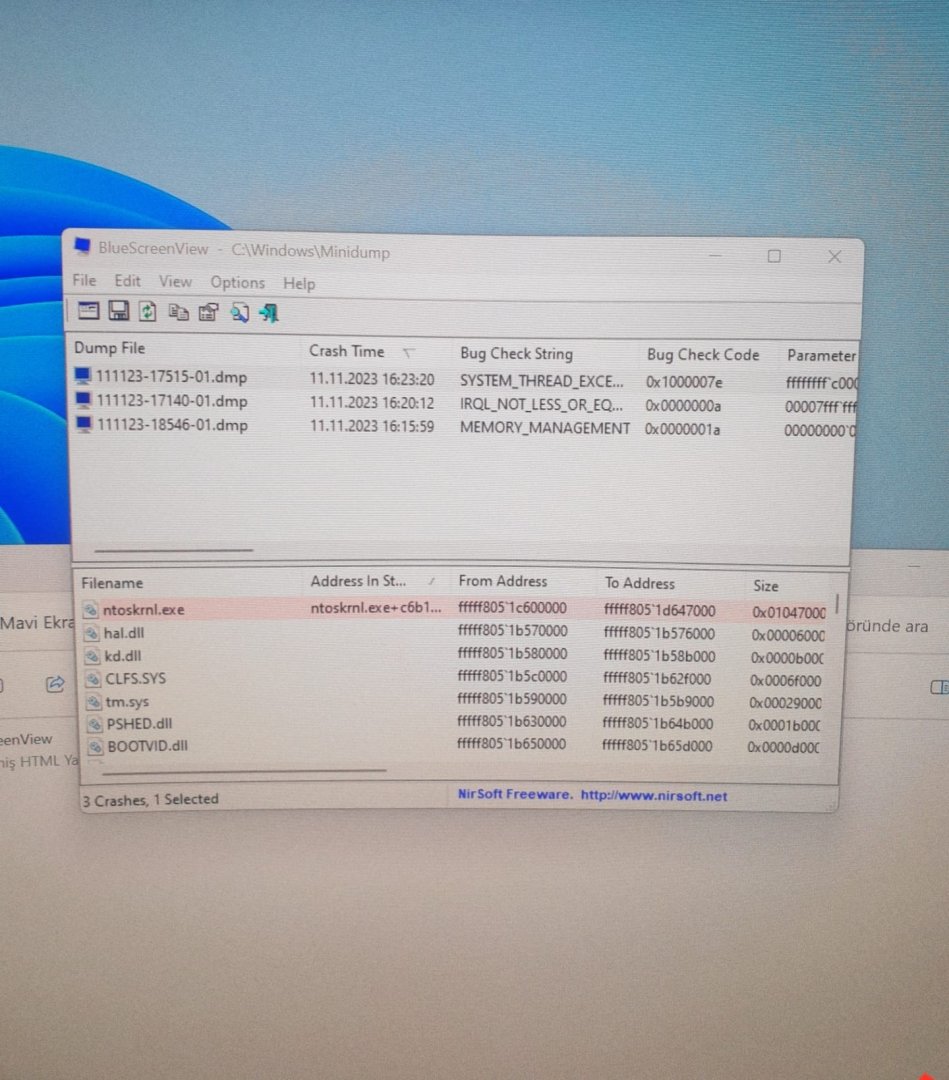Click the PSHED.dll file icon
Image resolution: width=949 pixels, height=1080 pixels.
(95, 724)
